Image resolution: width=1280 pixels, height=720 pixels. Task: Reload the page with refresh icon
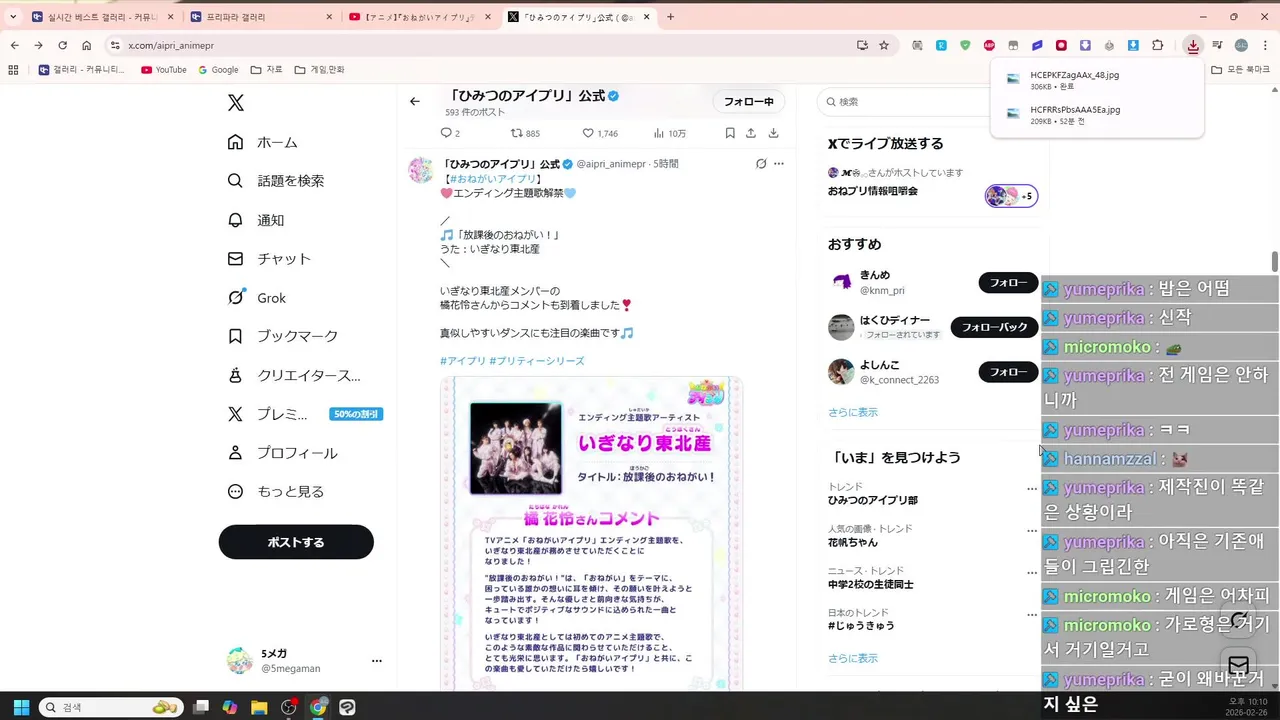point(62,45)
